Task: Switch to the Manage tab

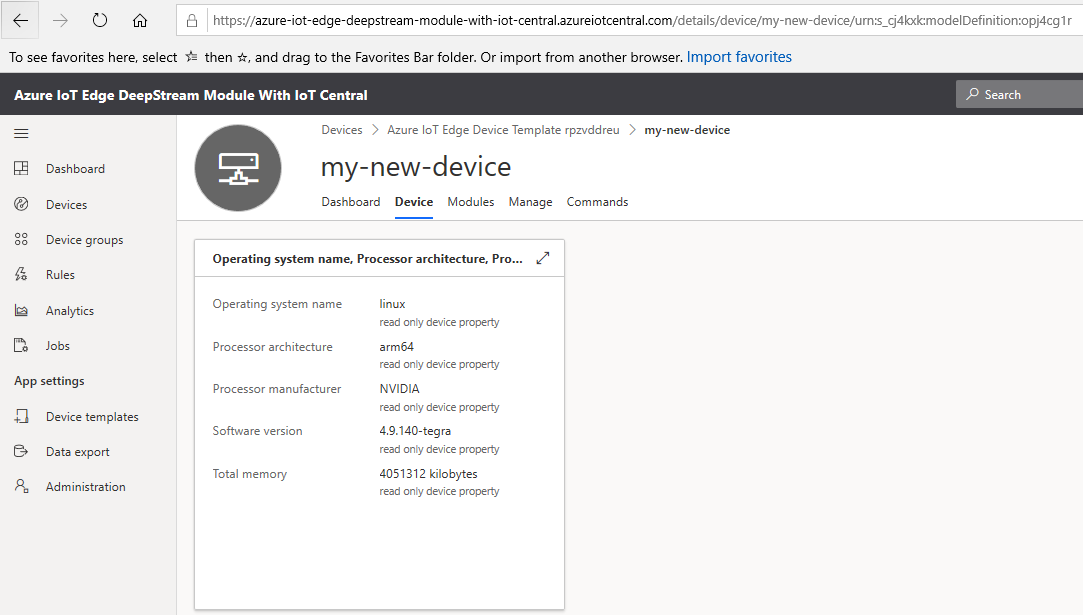Action: [x=530, y=202]
